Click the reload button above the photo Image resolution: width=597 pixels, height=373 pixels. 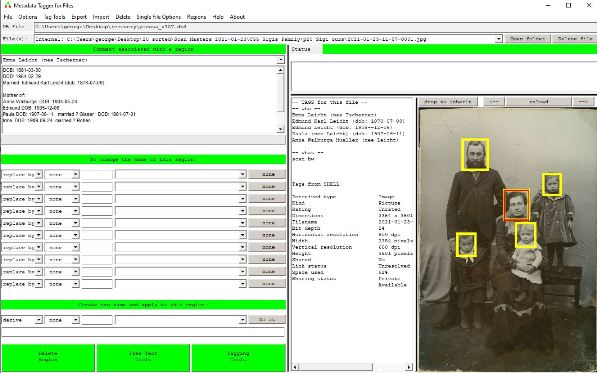539,102
